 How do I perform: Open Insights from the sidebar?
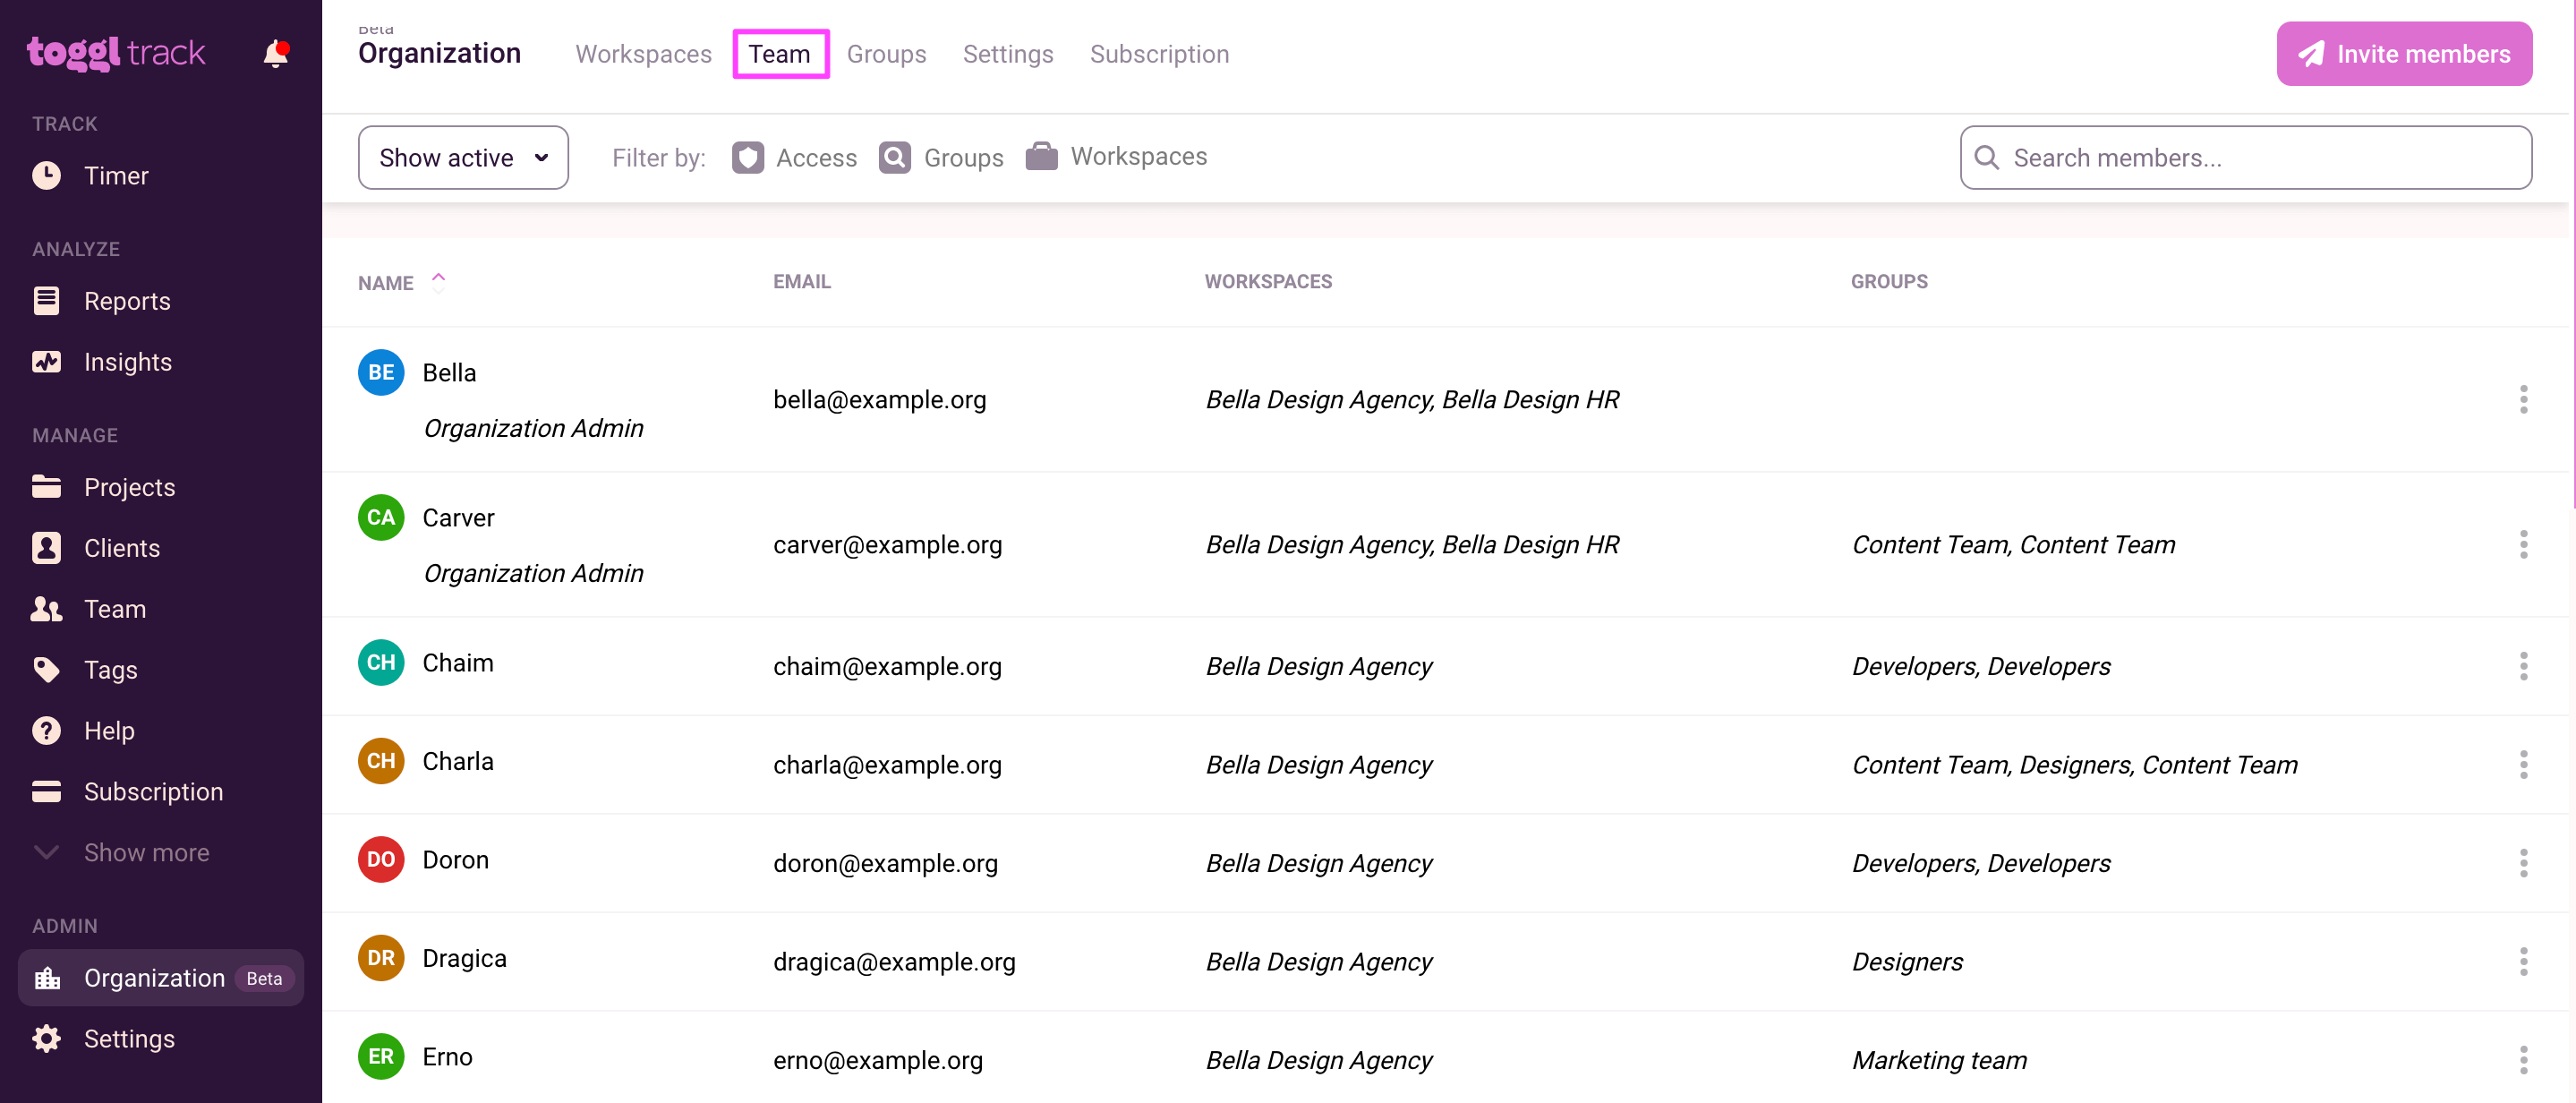pyautogui.click(x=127, y=362)
